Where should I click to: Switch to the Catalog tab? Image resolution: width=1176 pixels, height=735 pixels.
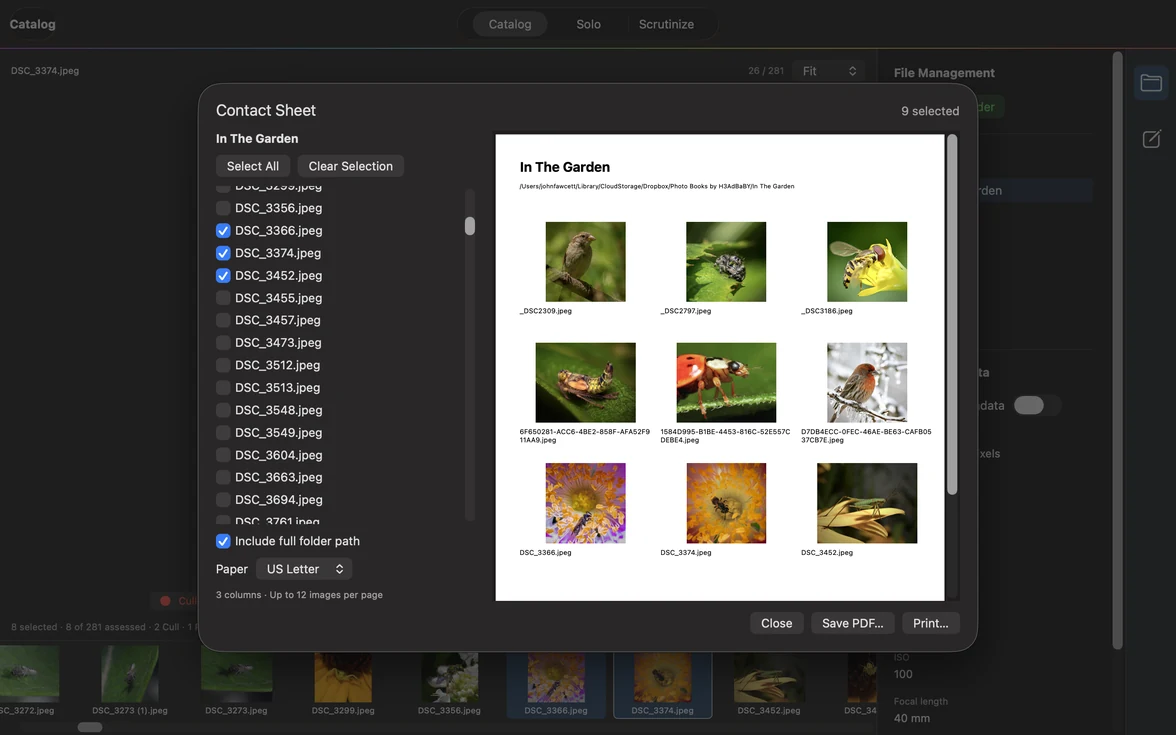click(x=510, y=24)
